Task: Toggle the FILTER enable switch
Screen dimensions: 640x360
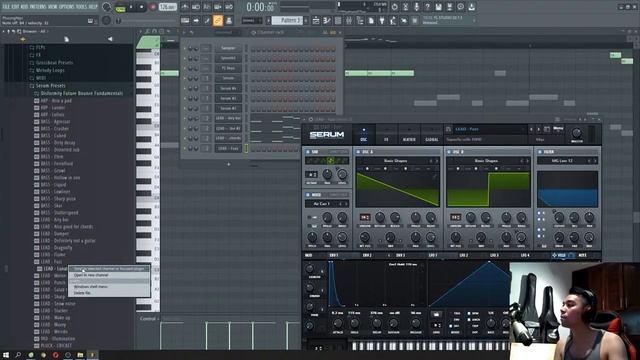Action: [x=540, y=152]
